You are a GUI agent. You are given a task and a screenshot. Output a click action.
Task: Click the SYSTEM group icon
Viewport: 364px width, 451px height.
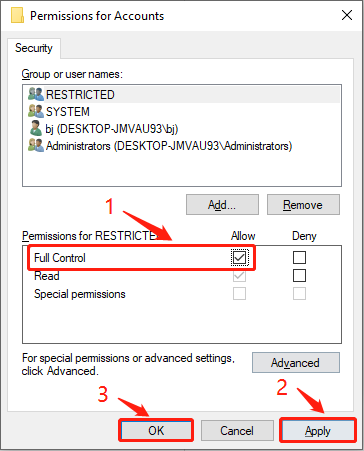pyautogui.click(x=36, y=111)
